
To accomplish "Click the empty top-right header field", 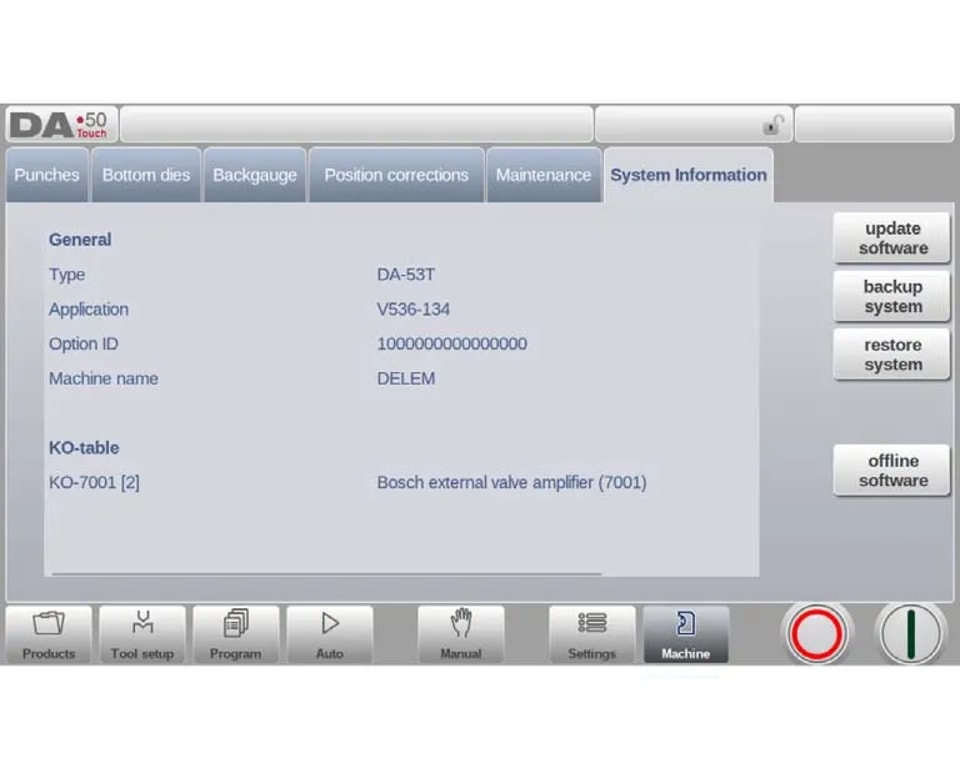I will pos(874,124).
